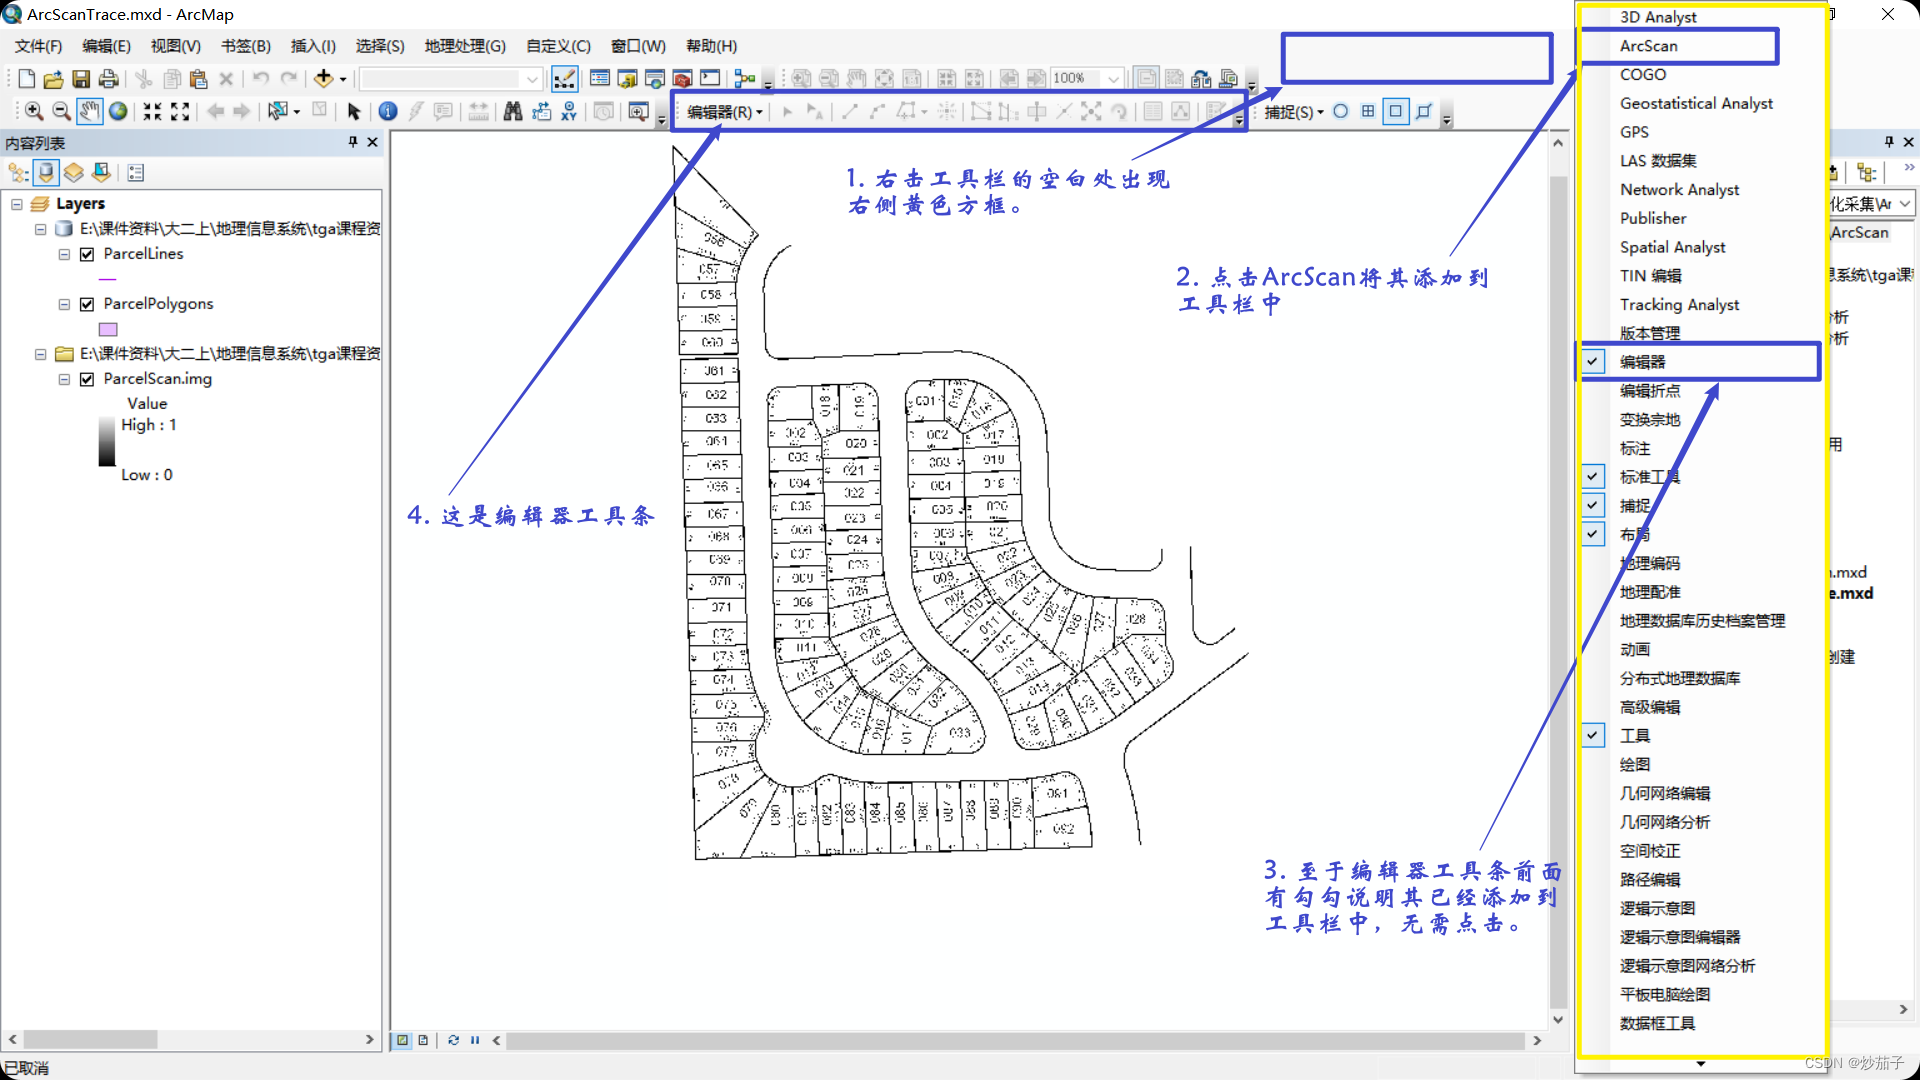Screen dimensions: 1920x1080
Task: Open the map scale combo box
Action: (x=450, y=79)
